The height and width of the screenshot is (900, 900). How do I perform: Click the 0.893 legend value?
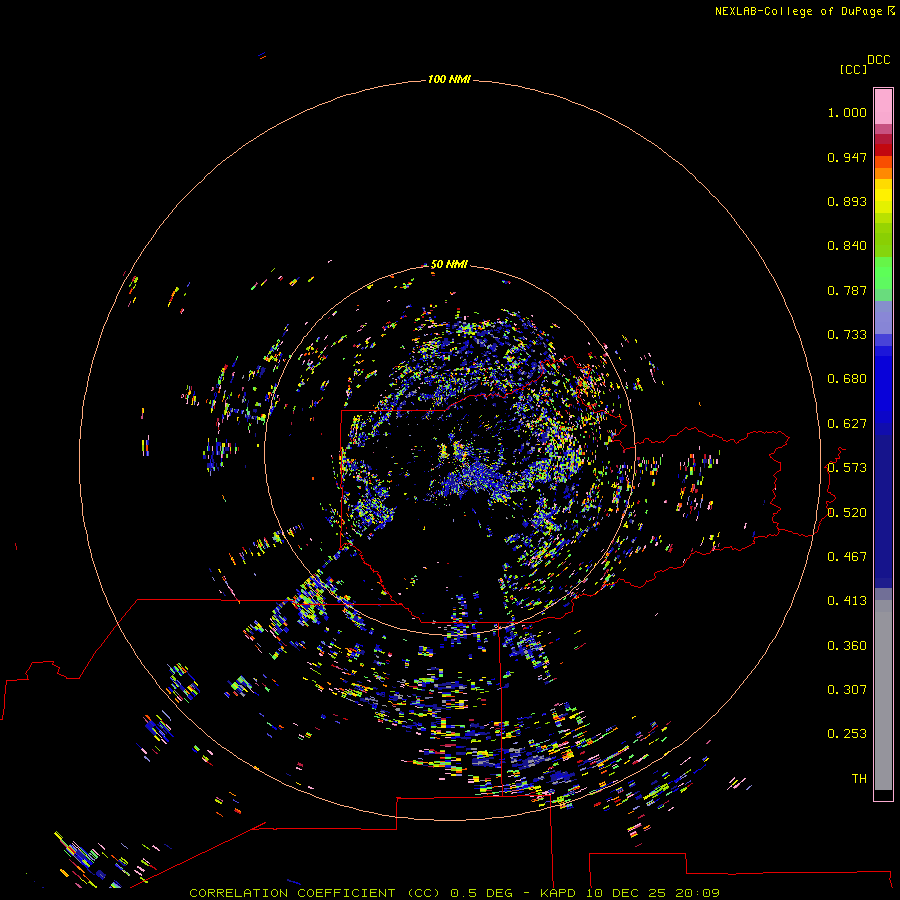point(847,201)
